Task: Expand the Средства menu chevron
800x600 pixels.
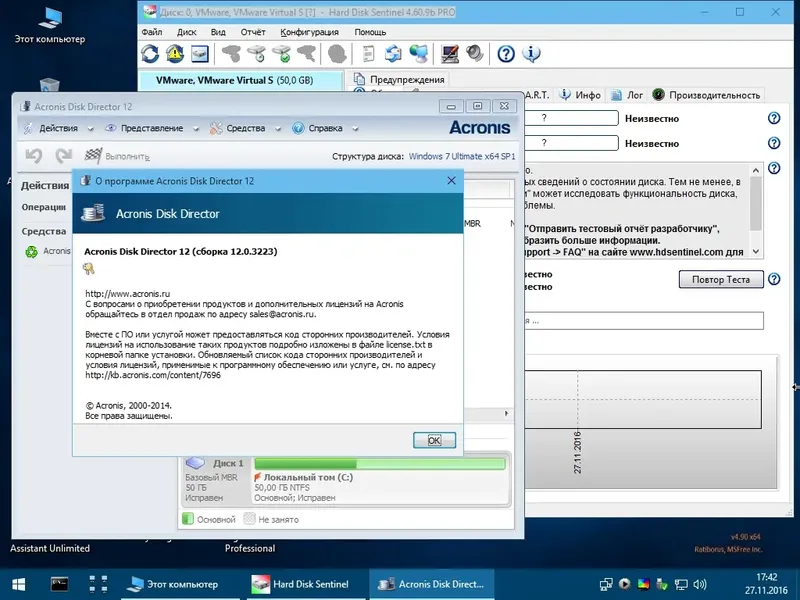Action: tap(277, 128)
